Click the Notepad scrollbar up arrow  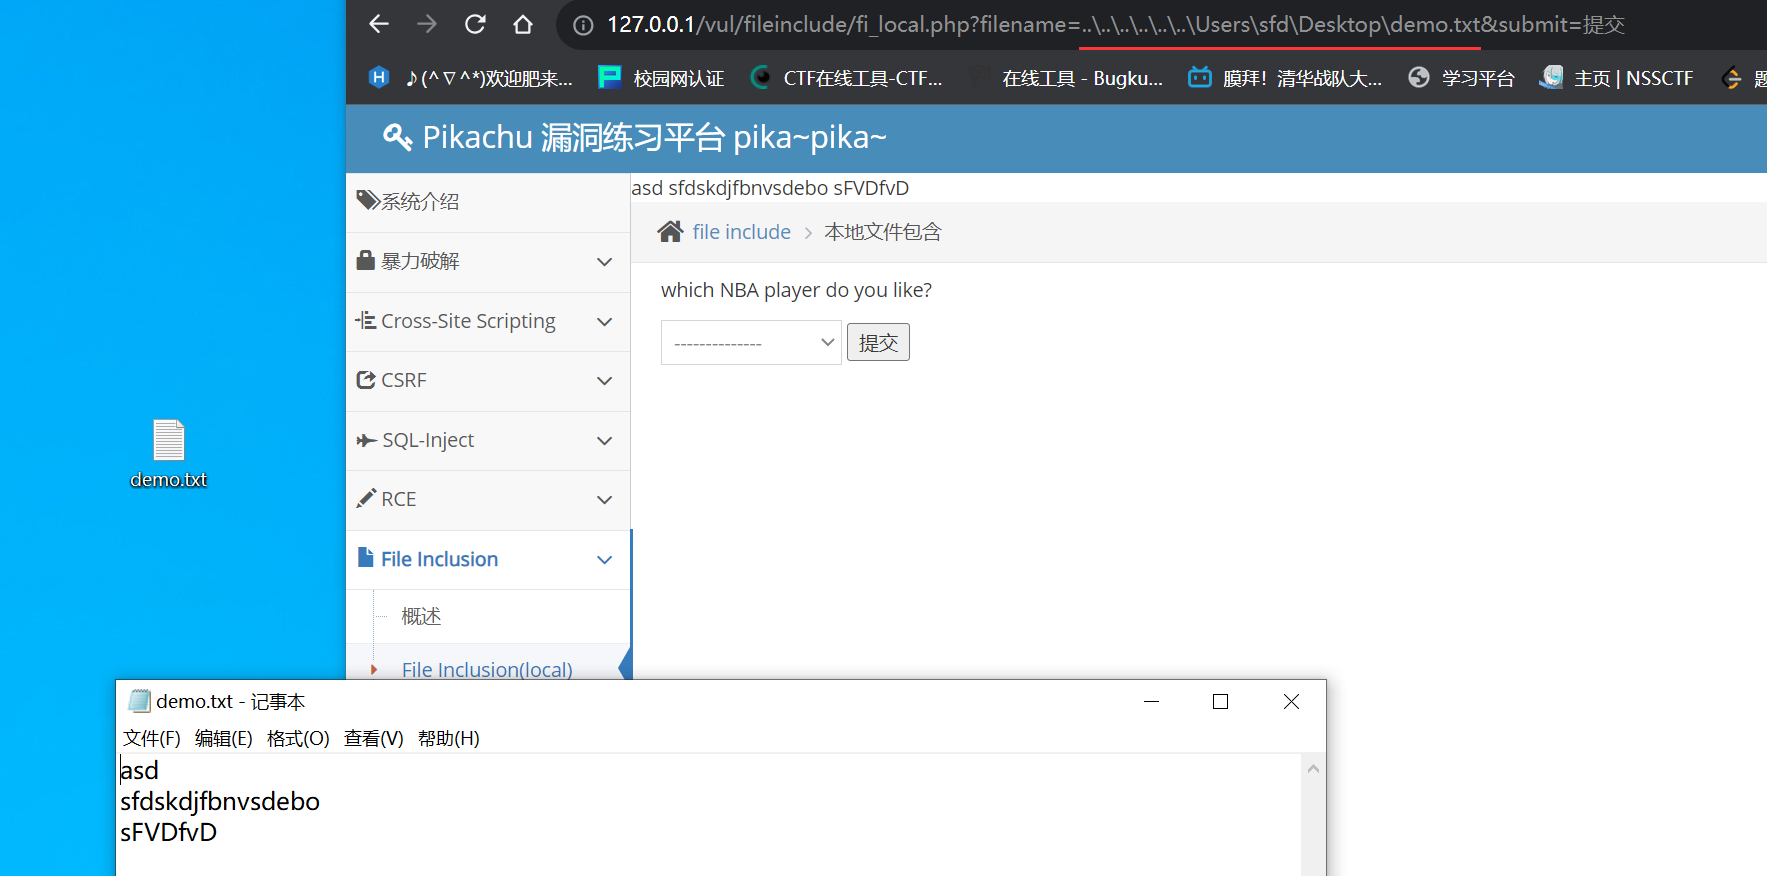click(x=1313, y=769)
